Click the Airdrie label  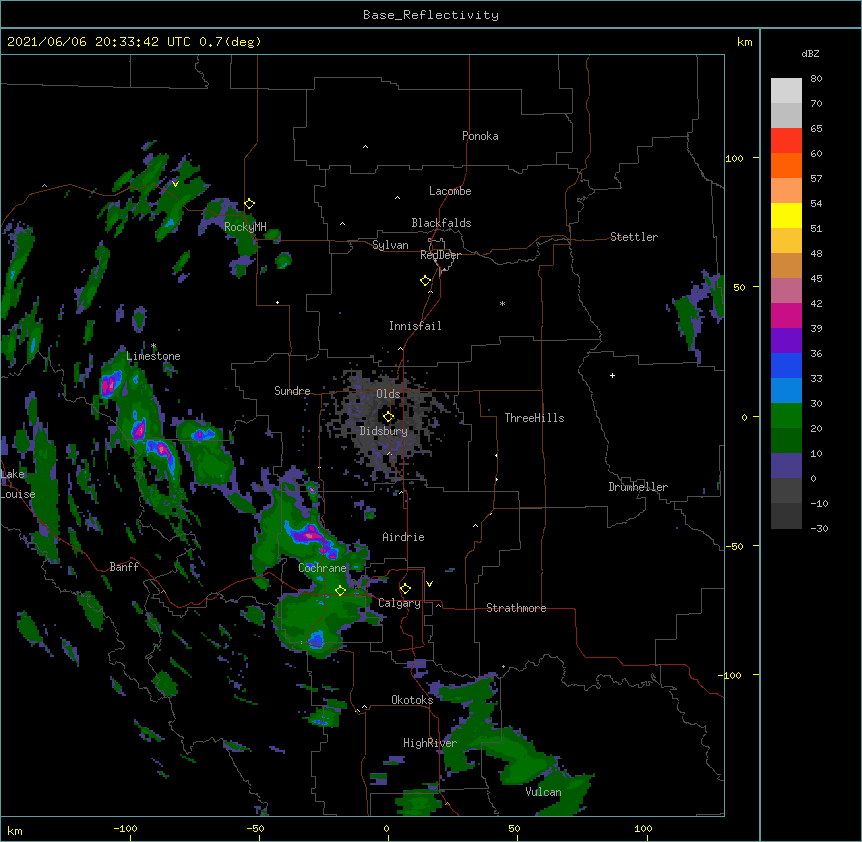tap(403, 537)
